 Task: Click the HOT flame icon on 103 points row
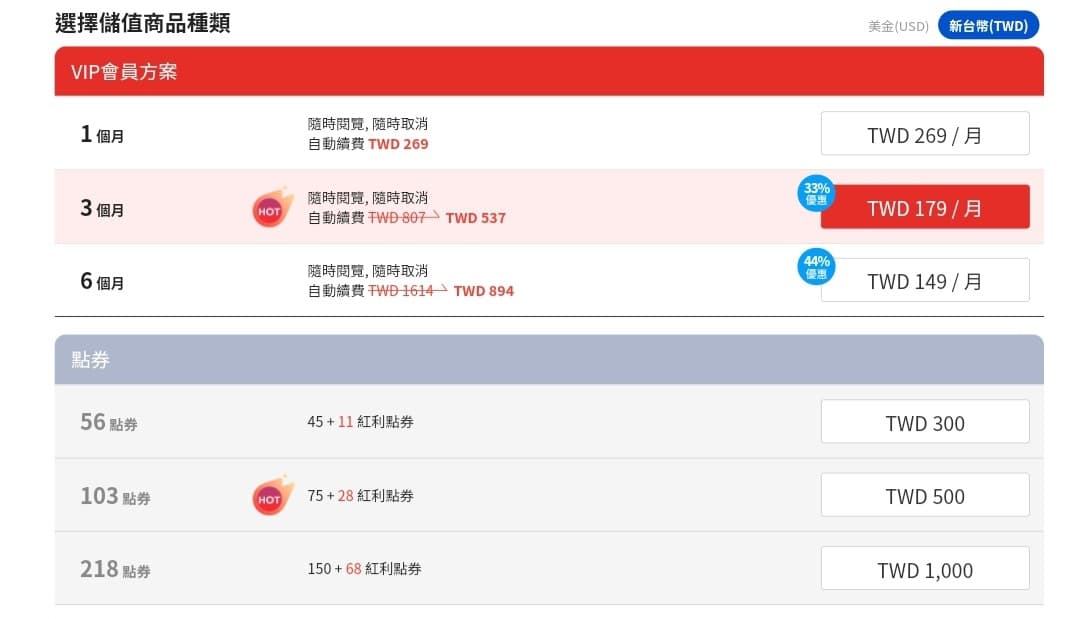[273, 494]
